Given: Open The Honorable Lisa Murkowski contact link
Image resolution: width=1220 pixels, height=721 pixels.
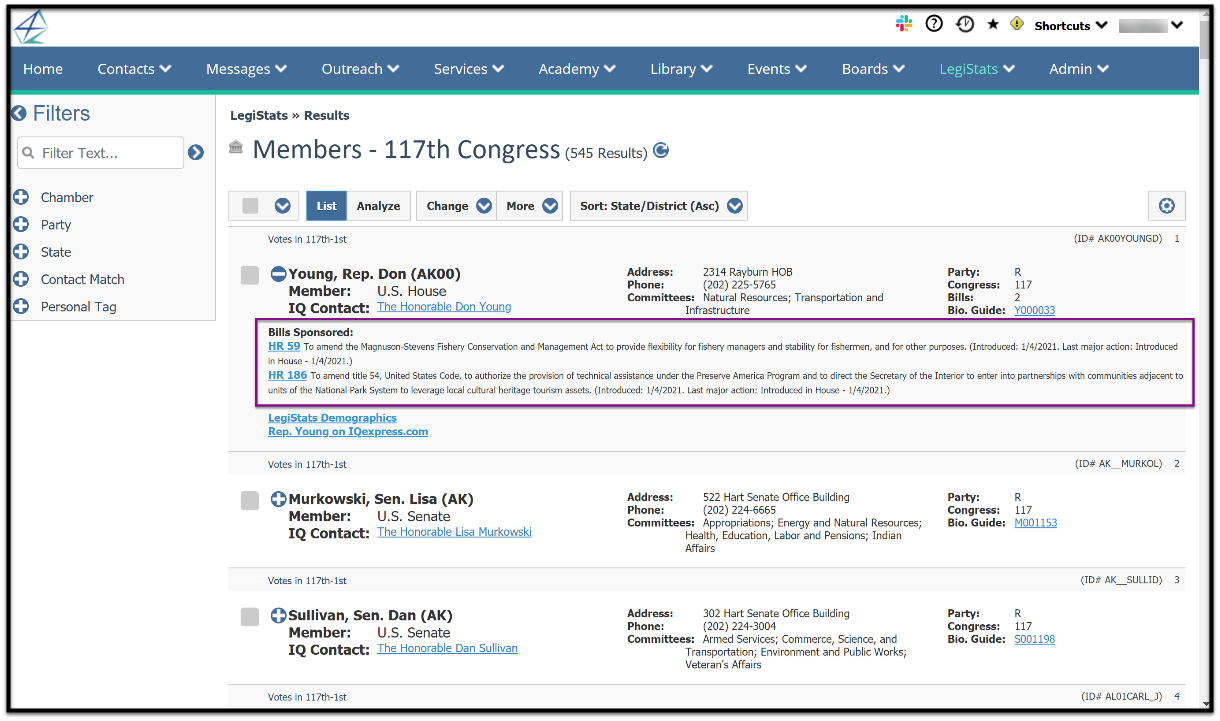Looking at the screenshot, I should 454,532.
